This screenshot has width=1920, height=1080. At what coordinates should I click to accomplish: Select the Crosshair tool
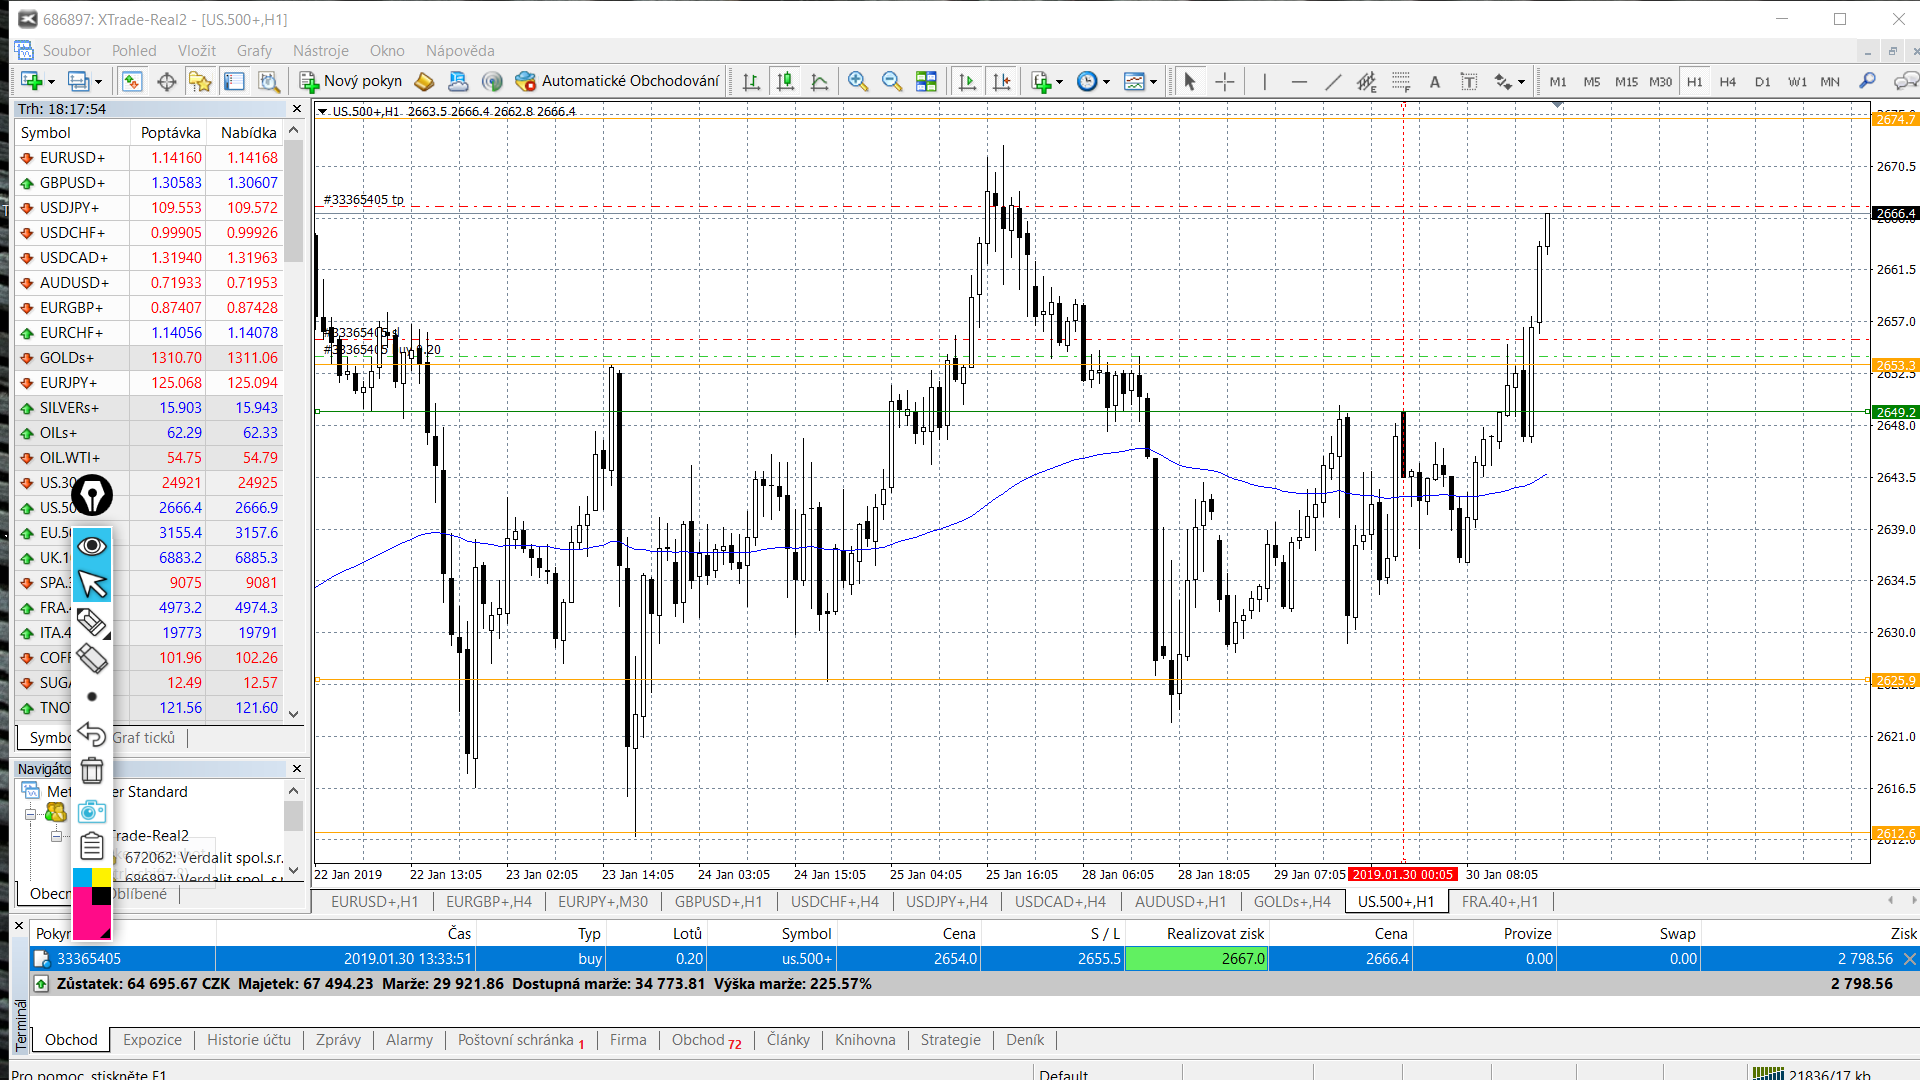click(x=1224, y=82)
